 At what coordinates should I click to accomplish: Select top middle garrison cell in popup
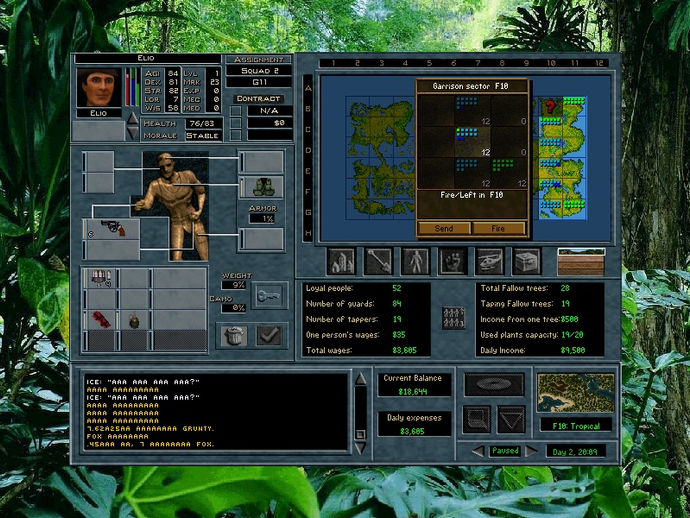click(473, 110)
